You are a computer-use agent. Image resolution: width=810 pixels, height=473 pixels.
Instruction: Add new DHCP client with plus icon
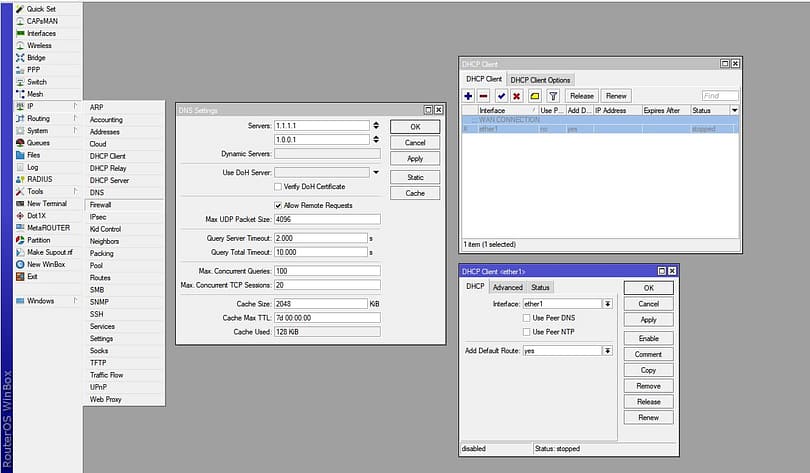click(468, 96)
